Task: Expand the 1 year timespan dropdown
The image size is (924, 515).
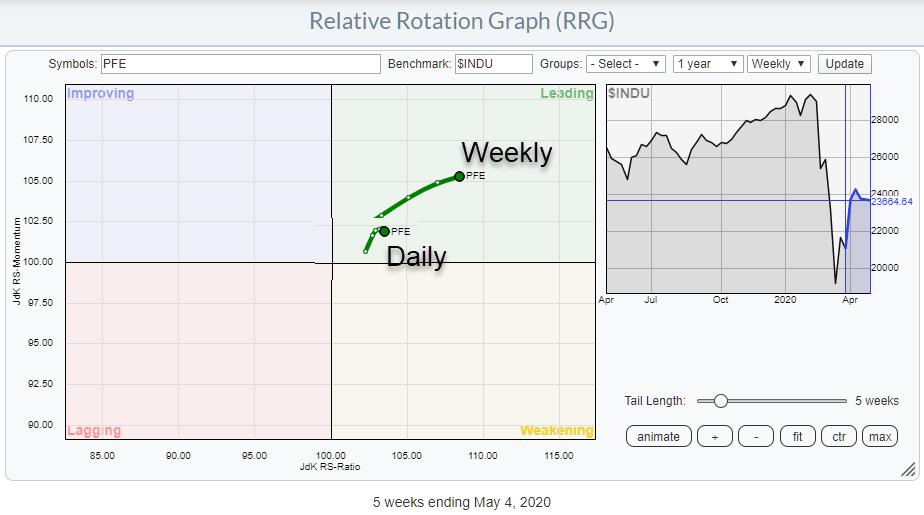Action: pyautogui.click(x=708, y=64)
